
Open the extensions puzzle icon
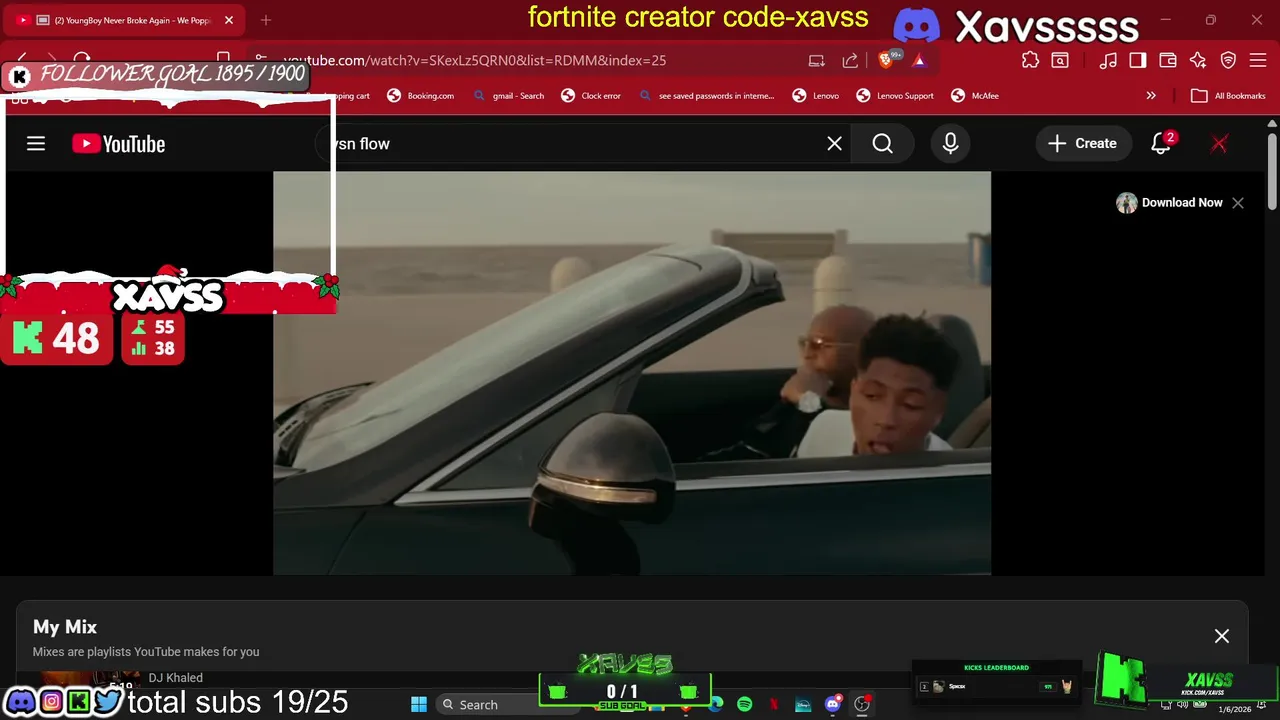[1030, 60]
